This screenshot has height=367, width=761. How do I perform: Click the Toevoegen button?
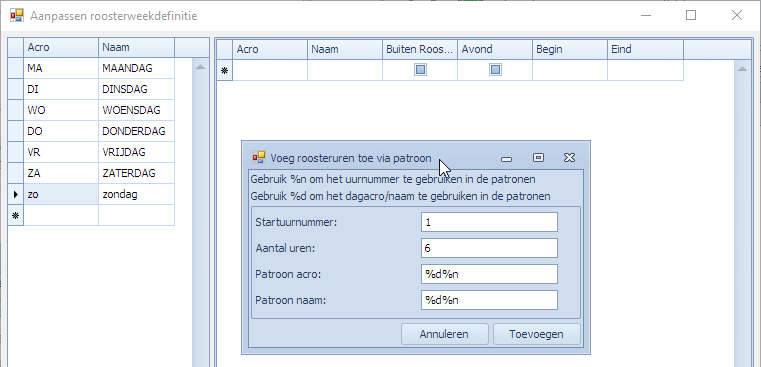click(537, 334)
